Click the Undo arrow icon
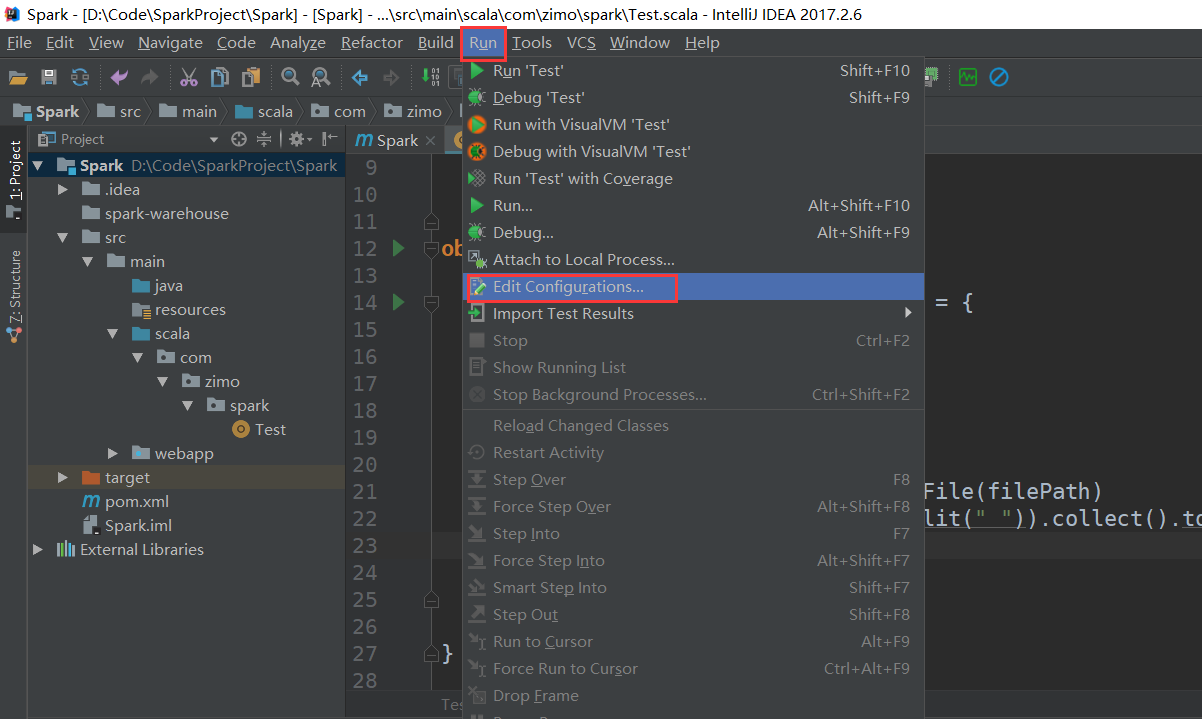Image resolution: width=1202 pixels, height=719 pixels. 120,77
